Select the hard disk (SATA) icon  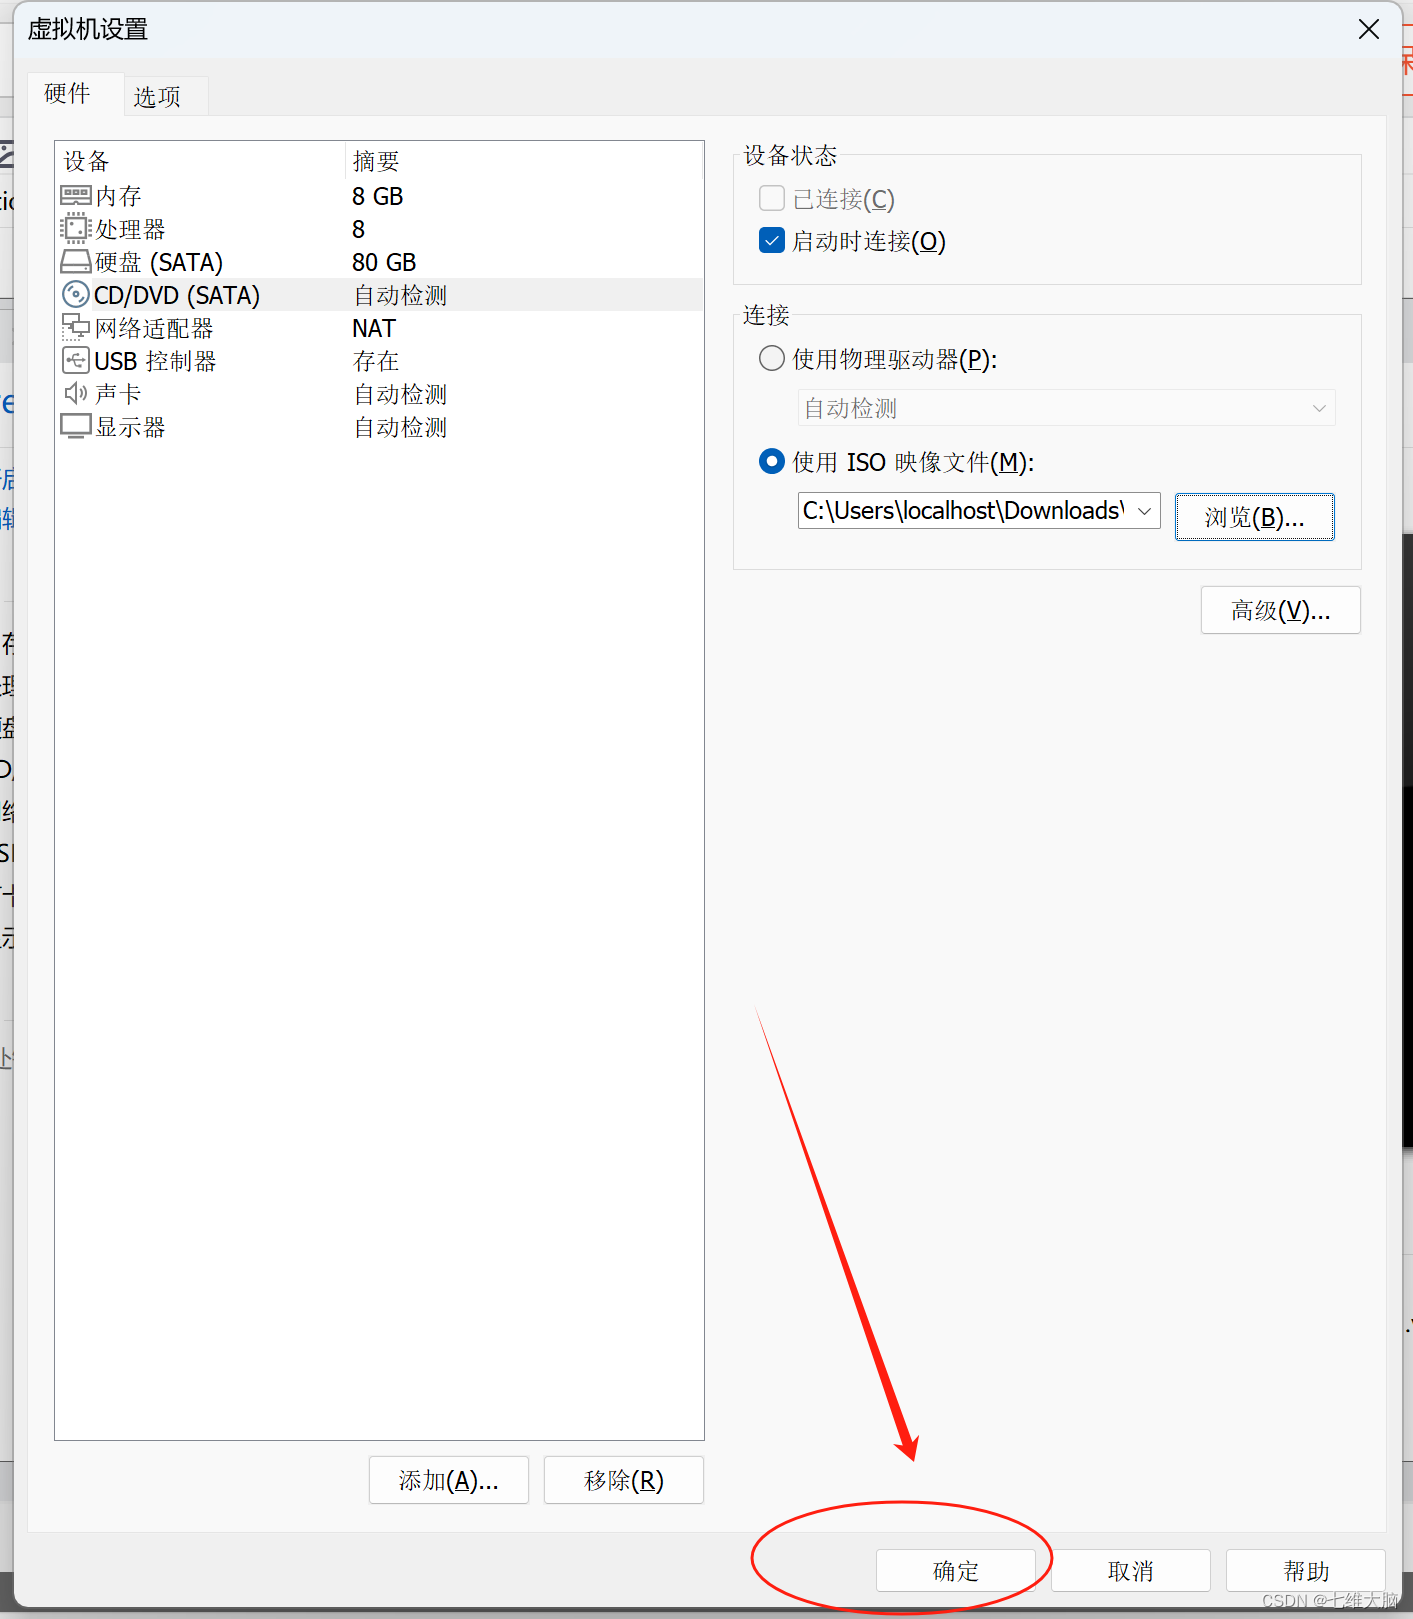(x=76, y=262)
